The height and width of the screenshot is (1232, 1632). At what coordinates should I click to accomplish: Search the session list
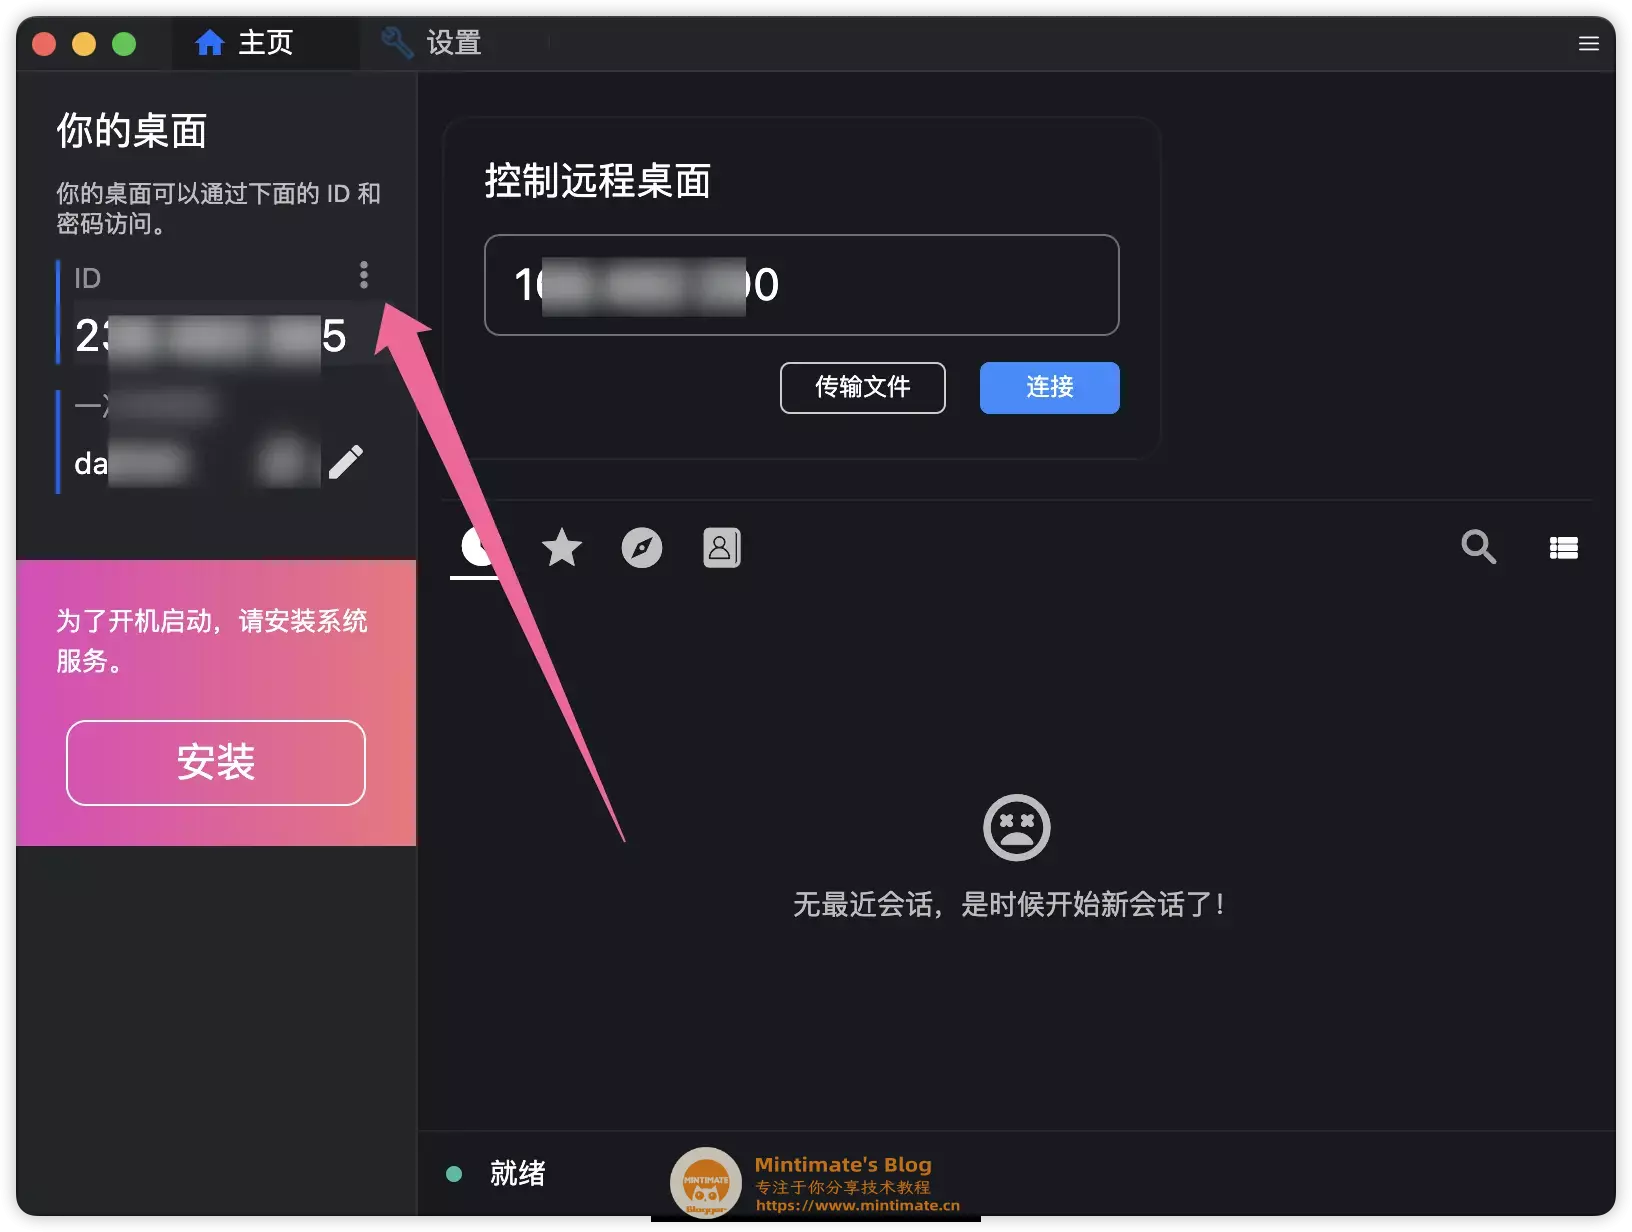[x=1478, y=547]
